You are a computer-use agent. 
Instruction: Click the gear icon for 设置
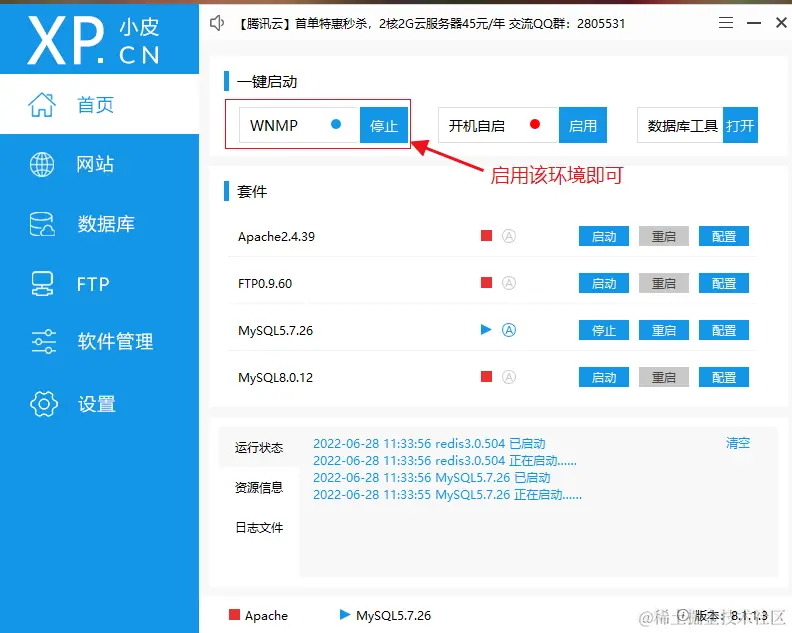point(44,404)
